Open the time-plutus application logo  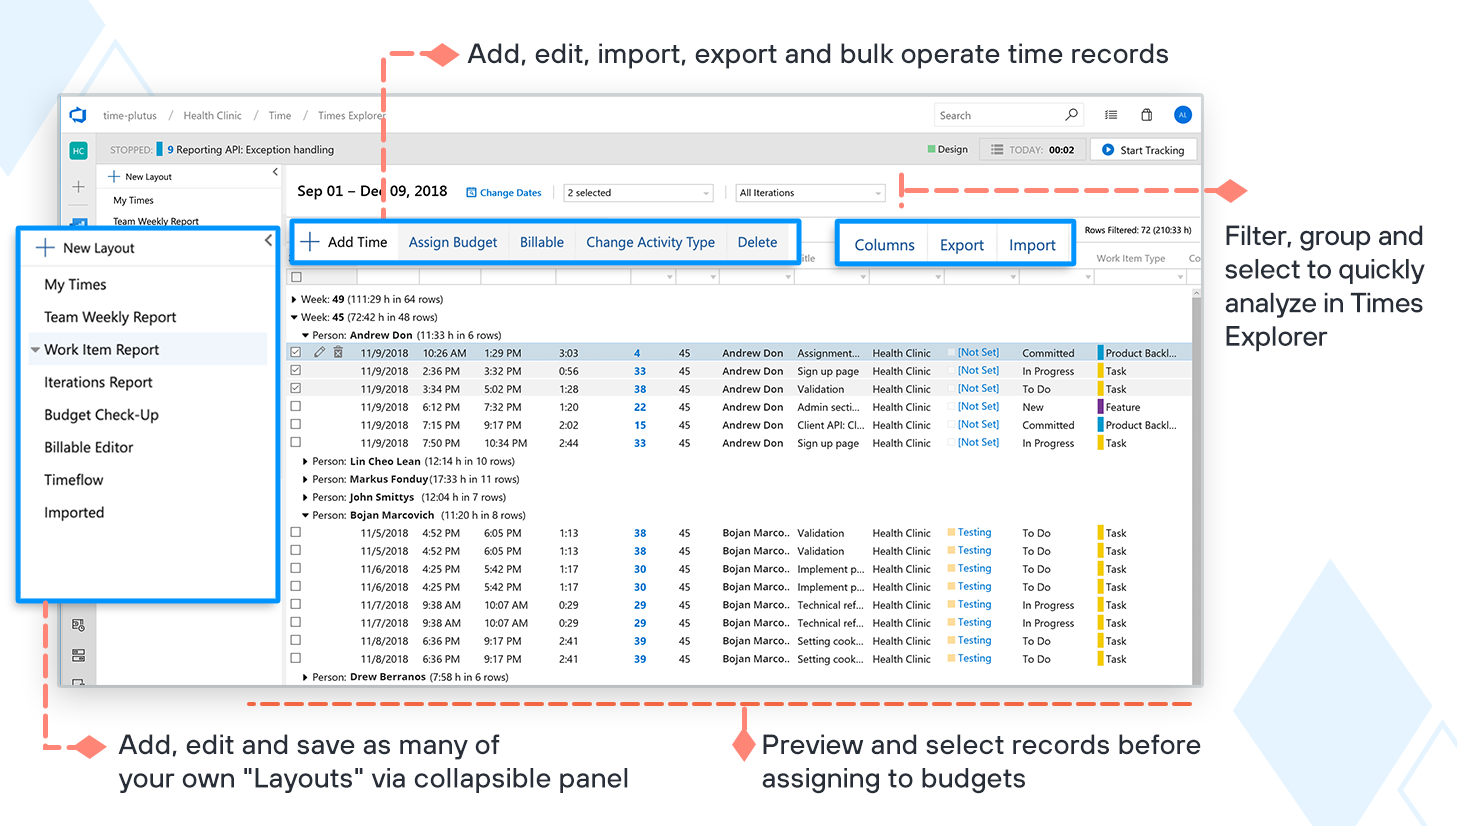tap(78, 115)
